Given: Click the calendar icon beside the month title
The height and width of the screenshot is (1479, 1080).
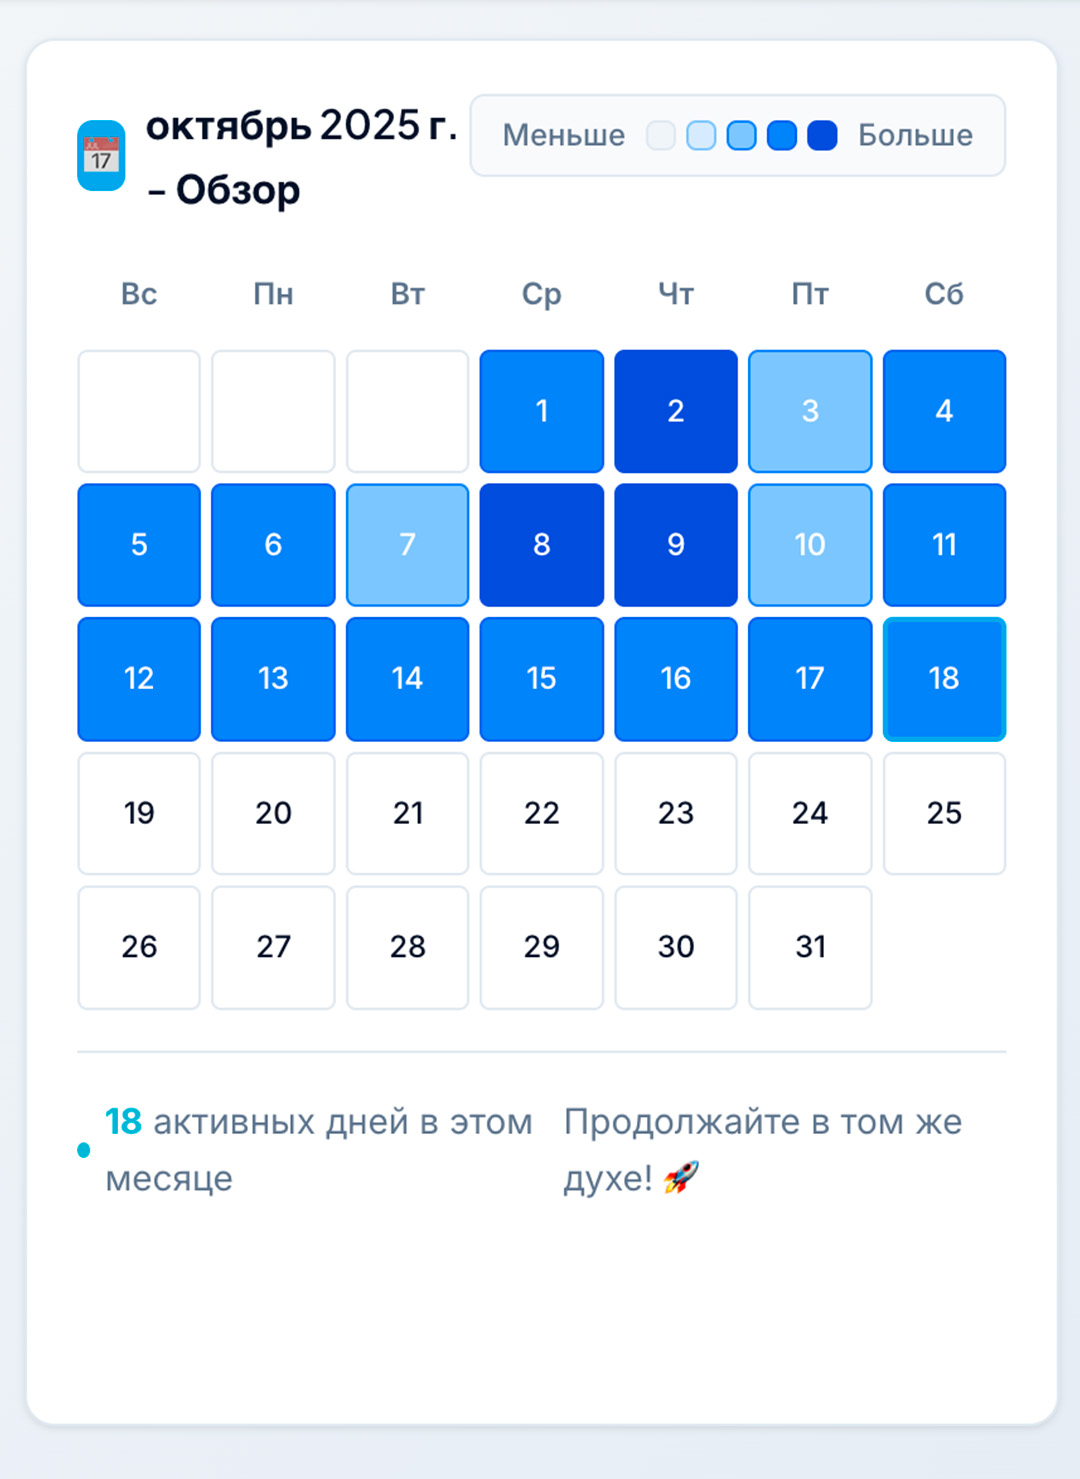Looking at the screenshot, I should tap(101, 156).
